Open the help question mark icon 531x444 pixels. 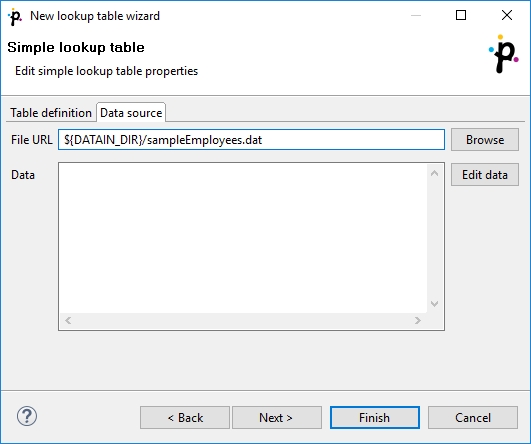(27, 416)
